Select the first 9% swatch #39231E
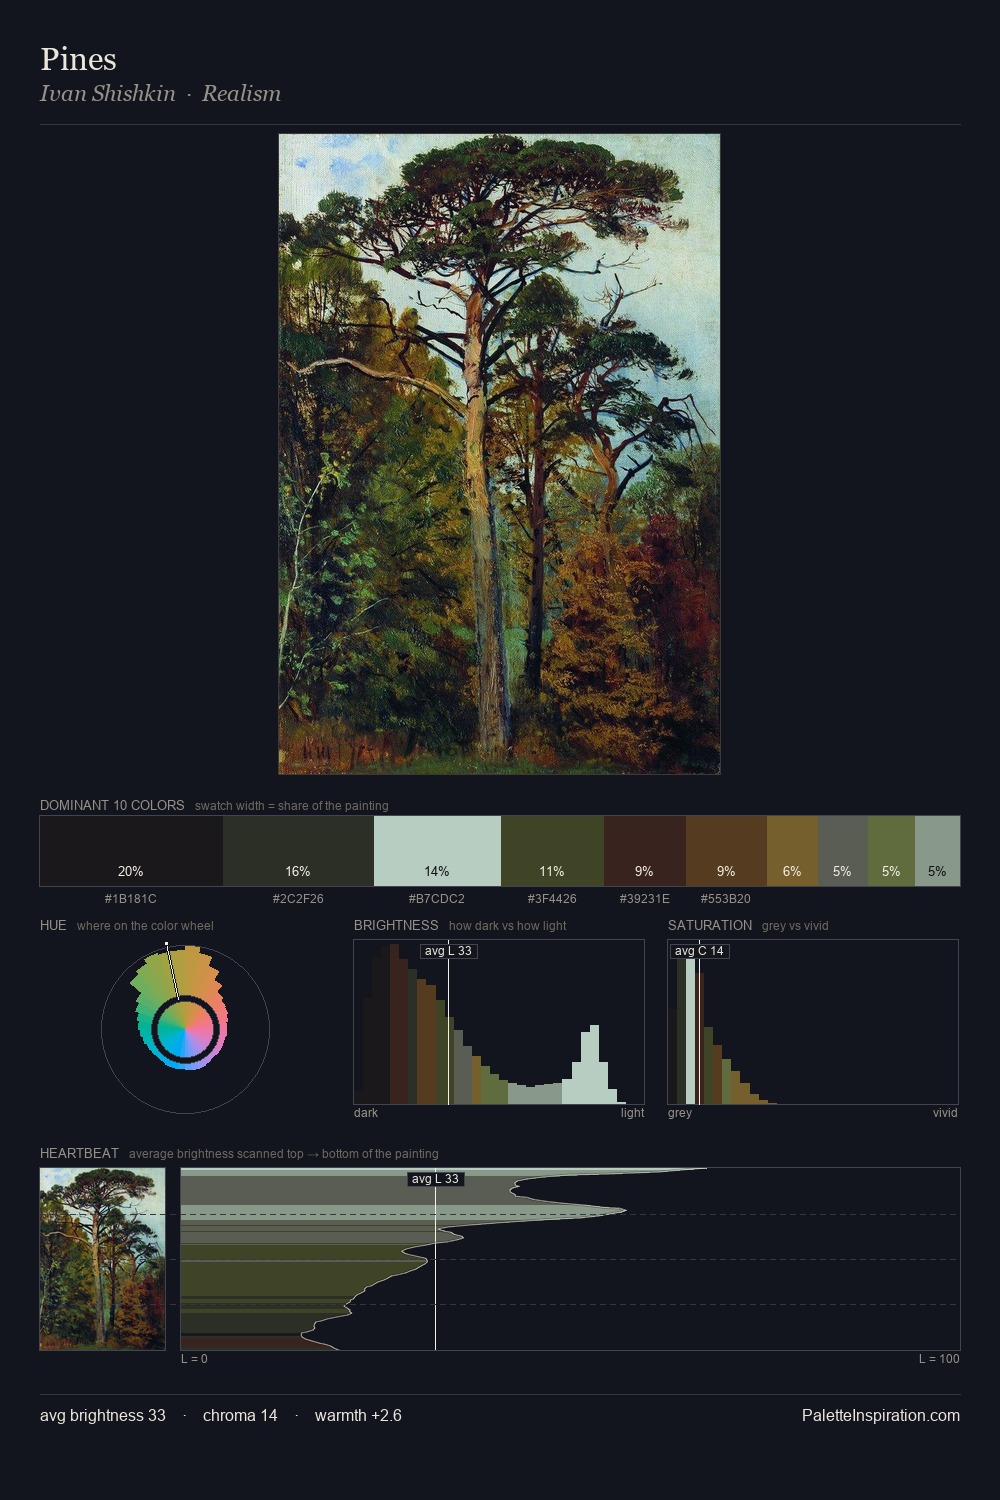The height and width of the screenshot is (1500, 1000). click(x=645, y=851)
